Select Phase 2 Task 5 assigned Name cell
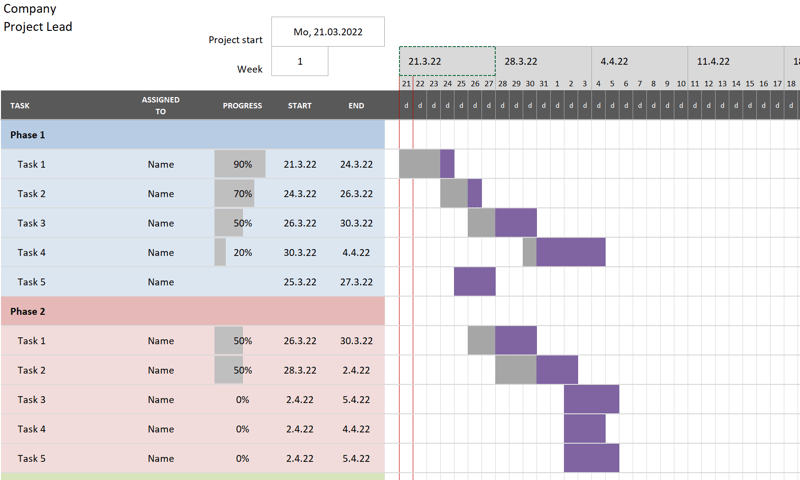Image resolution: width=800 pixels, height=480 pixels. (161, 459)
